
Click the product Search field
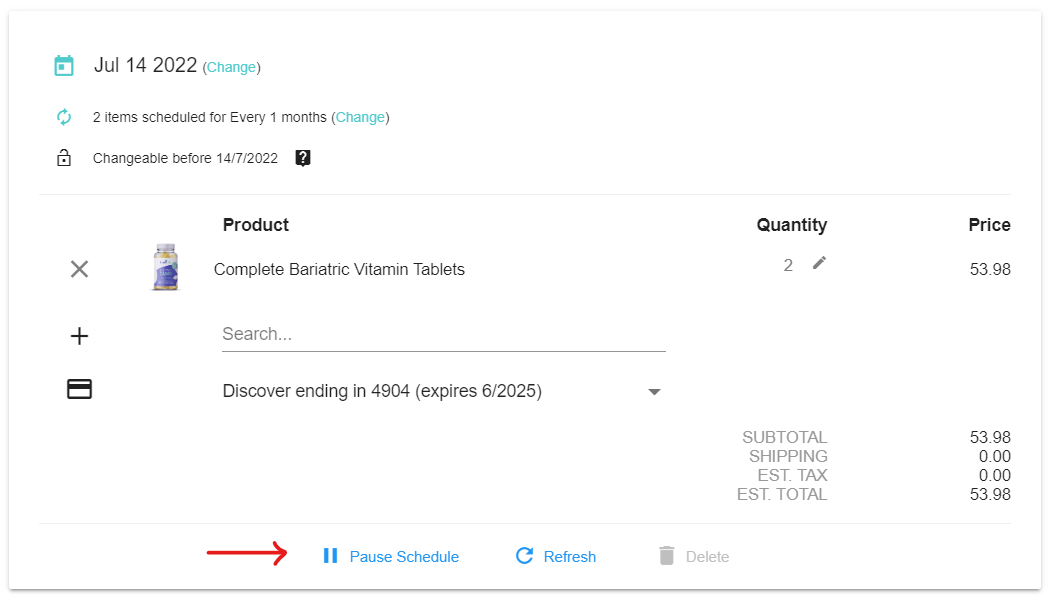click(443, 334)
